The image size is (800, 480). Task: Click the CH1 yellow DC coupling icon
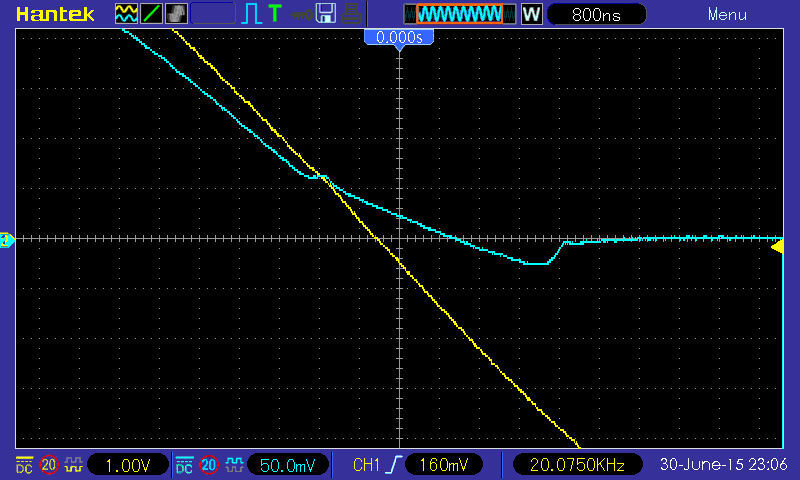[x=24, y=465]
